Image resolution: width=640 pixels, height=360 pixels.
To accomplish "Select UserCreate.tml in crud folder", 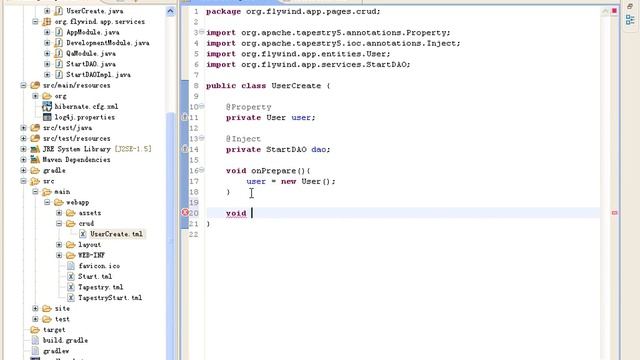I will tap(116, 234).
